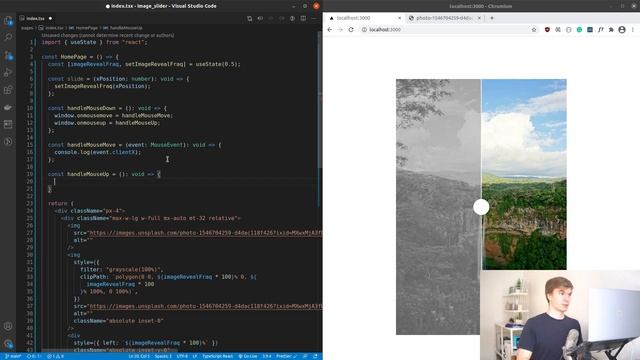Close the photo-1546704259 Chromium tab
This screenshot has height=360, width=640.
pos(479,18)
